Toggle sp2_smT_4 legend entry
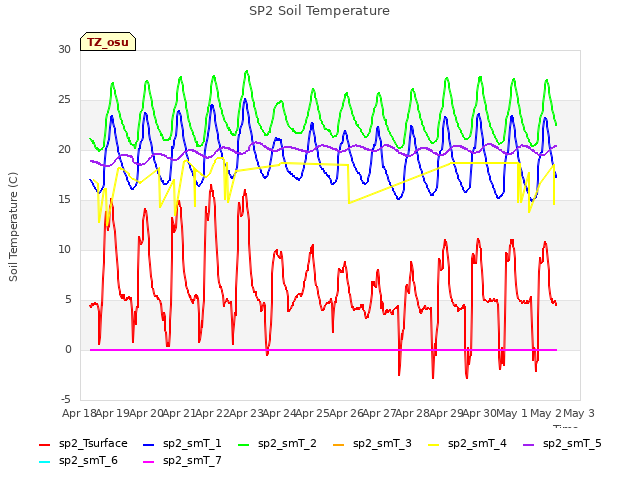640x480 pixels. coord(468,444)
